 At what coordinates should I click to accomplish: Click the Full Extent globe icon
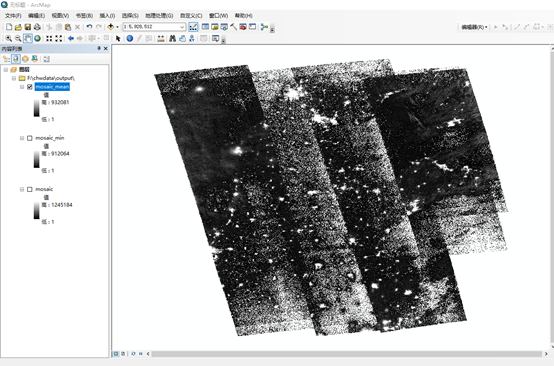coord(37,38)
